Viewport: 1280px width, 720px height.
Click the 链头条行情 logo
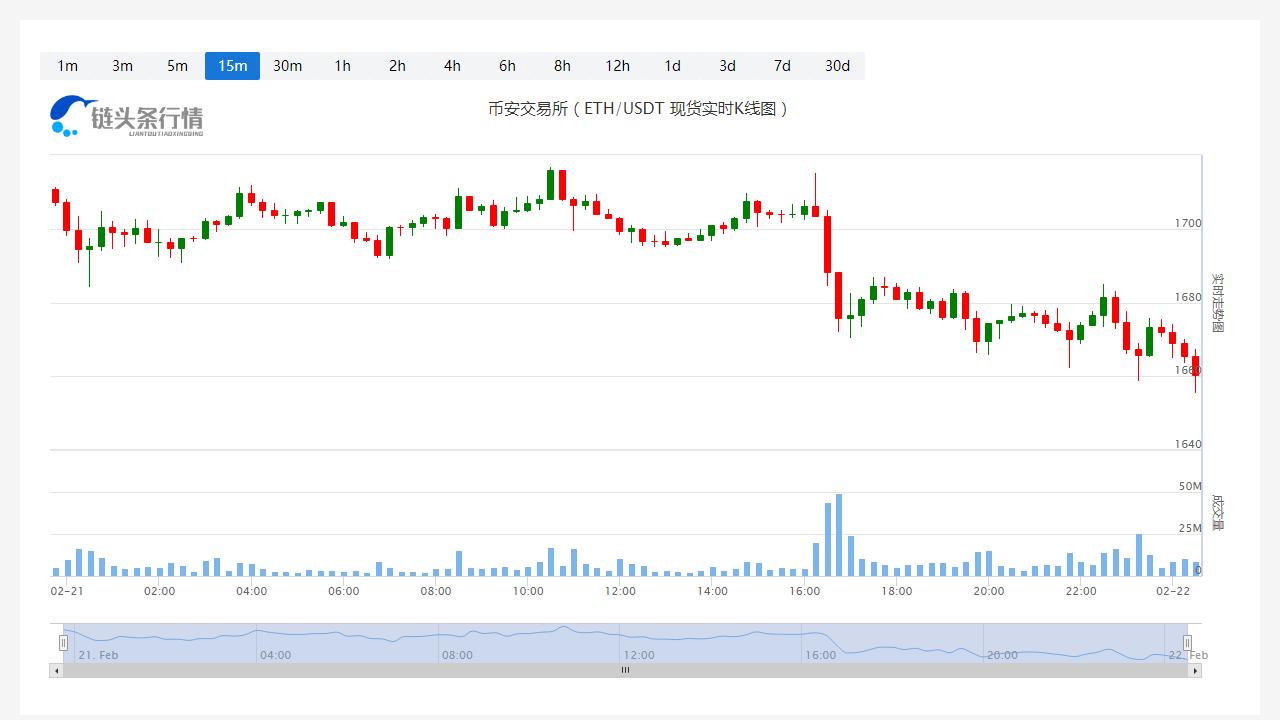126,117
